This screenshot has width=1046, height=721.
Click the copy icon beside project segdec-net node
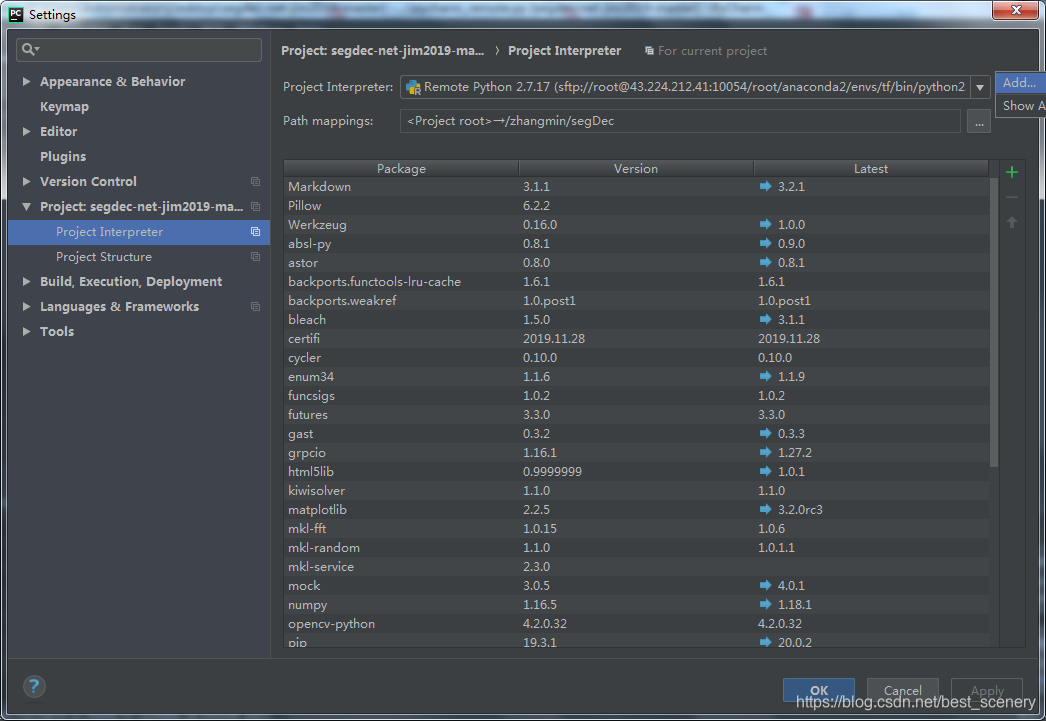(255, 207)
